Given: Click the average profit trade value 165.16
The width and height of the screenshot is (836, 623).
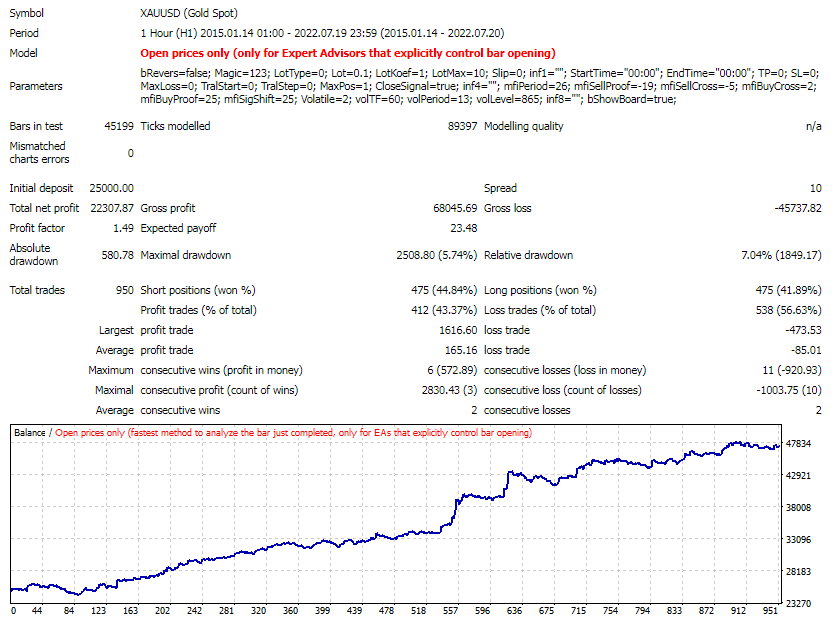Looking at the screenshot, I should point(461,350).
